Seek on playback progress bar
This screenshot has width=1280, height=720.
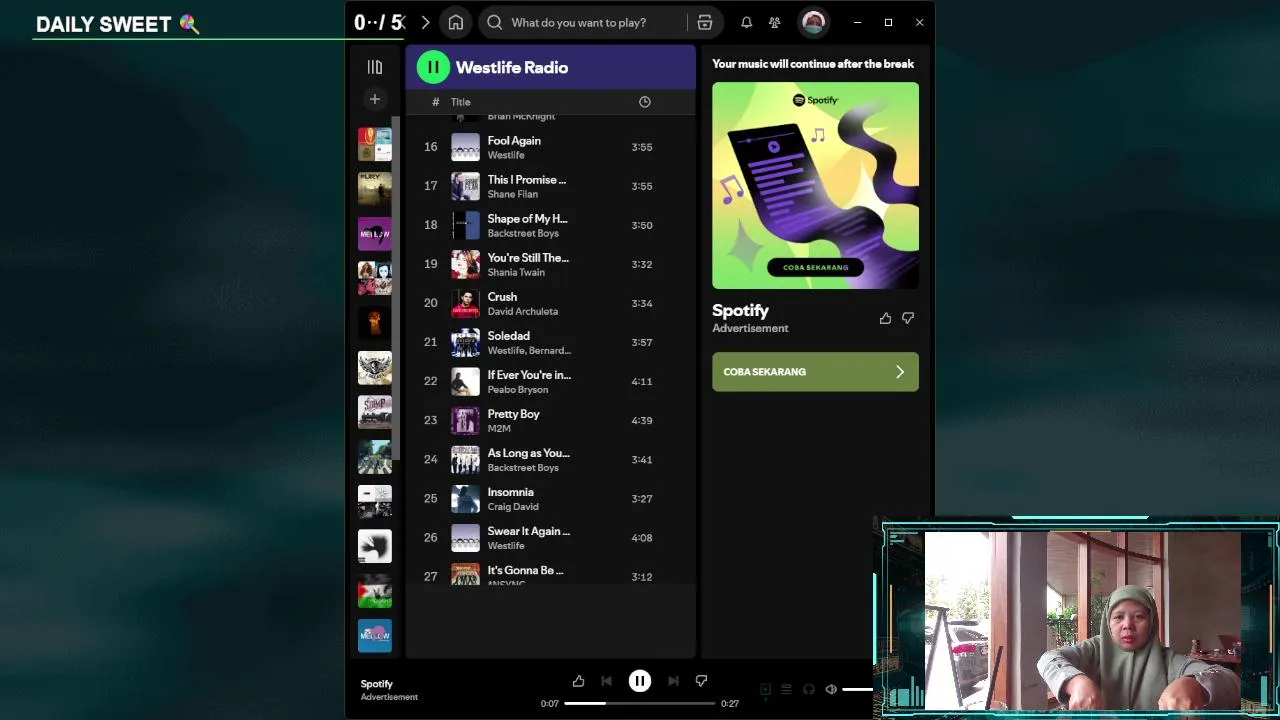pos(640,703)
